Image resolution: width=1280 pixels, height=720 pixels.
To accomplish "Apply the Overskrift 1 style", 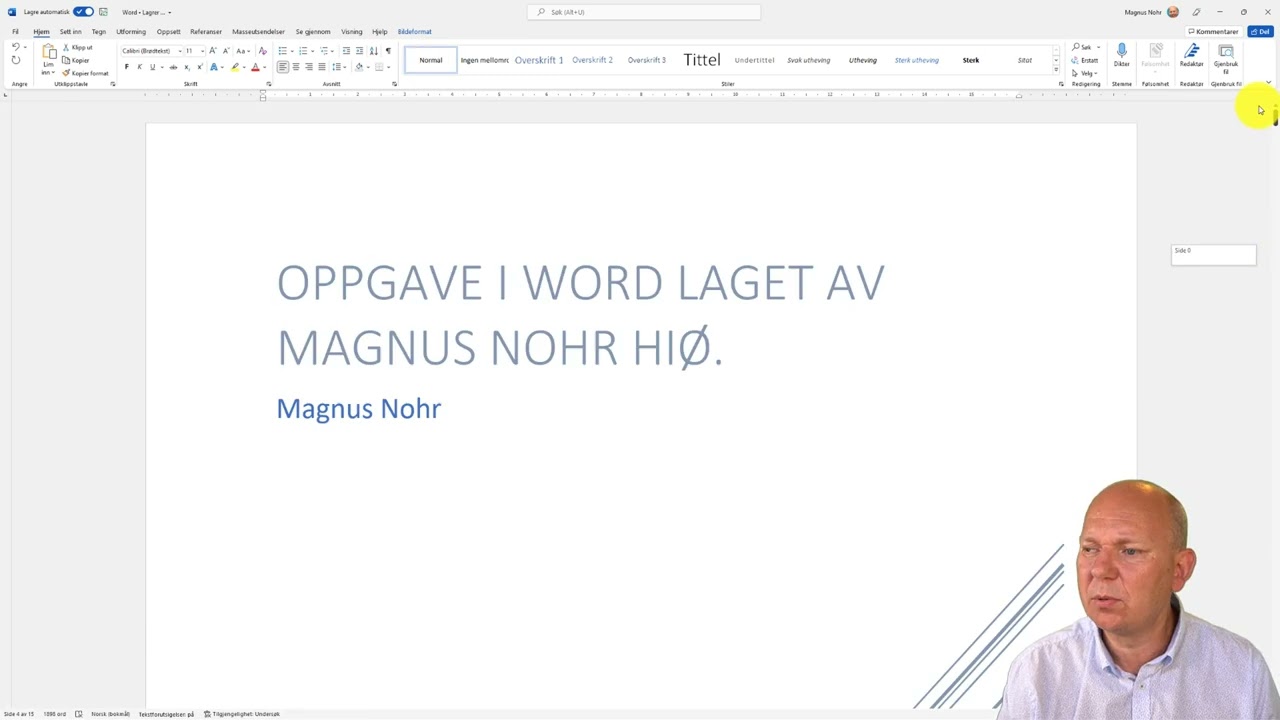I will coord(539,60).
